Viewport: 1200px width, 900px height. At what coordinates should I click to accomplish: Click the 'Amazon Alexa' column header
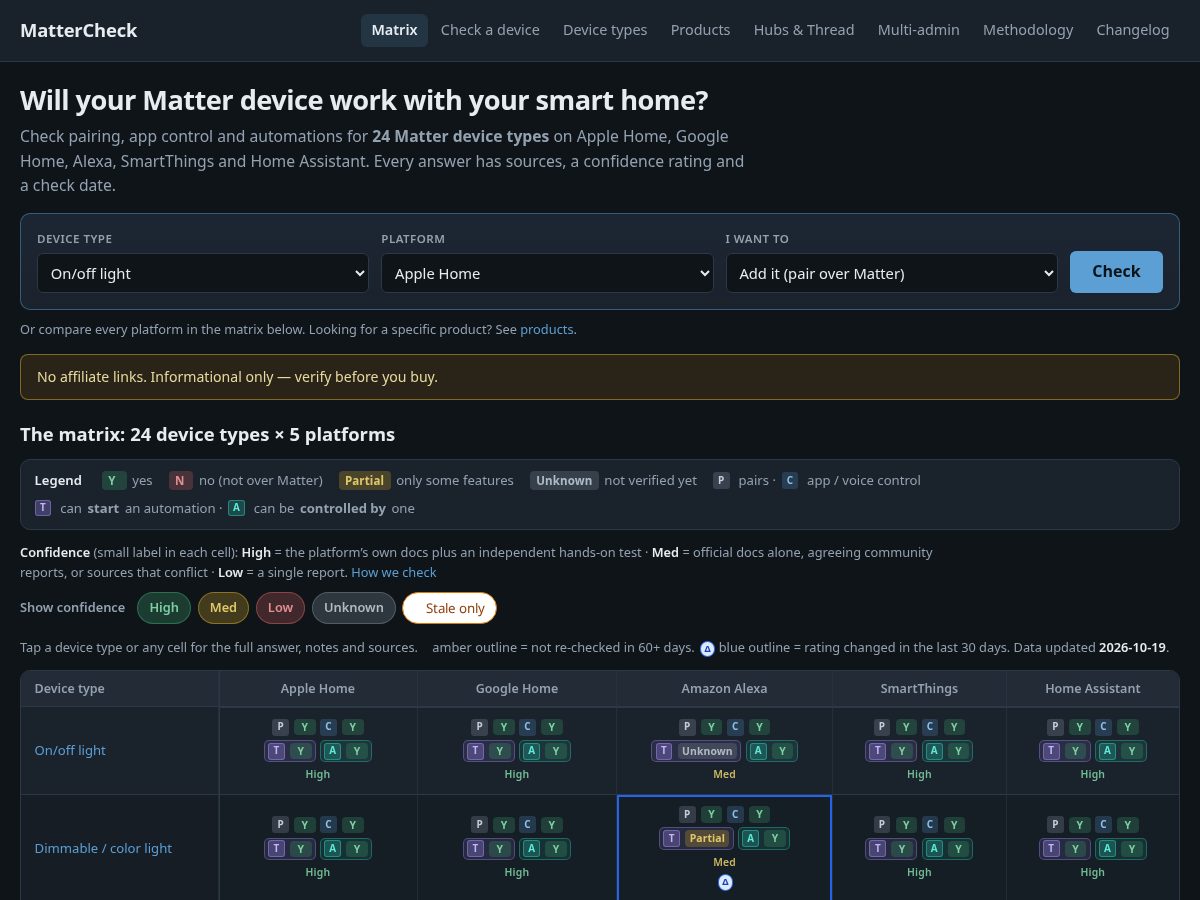tap(724, 688)
